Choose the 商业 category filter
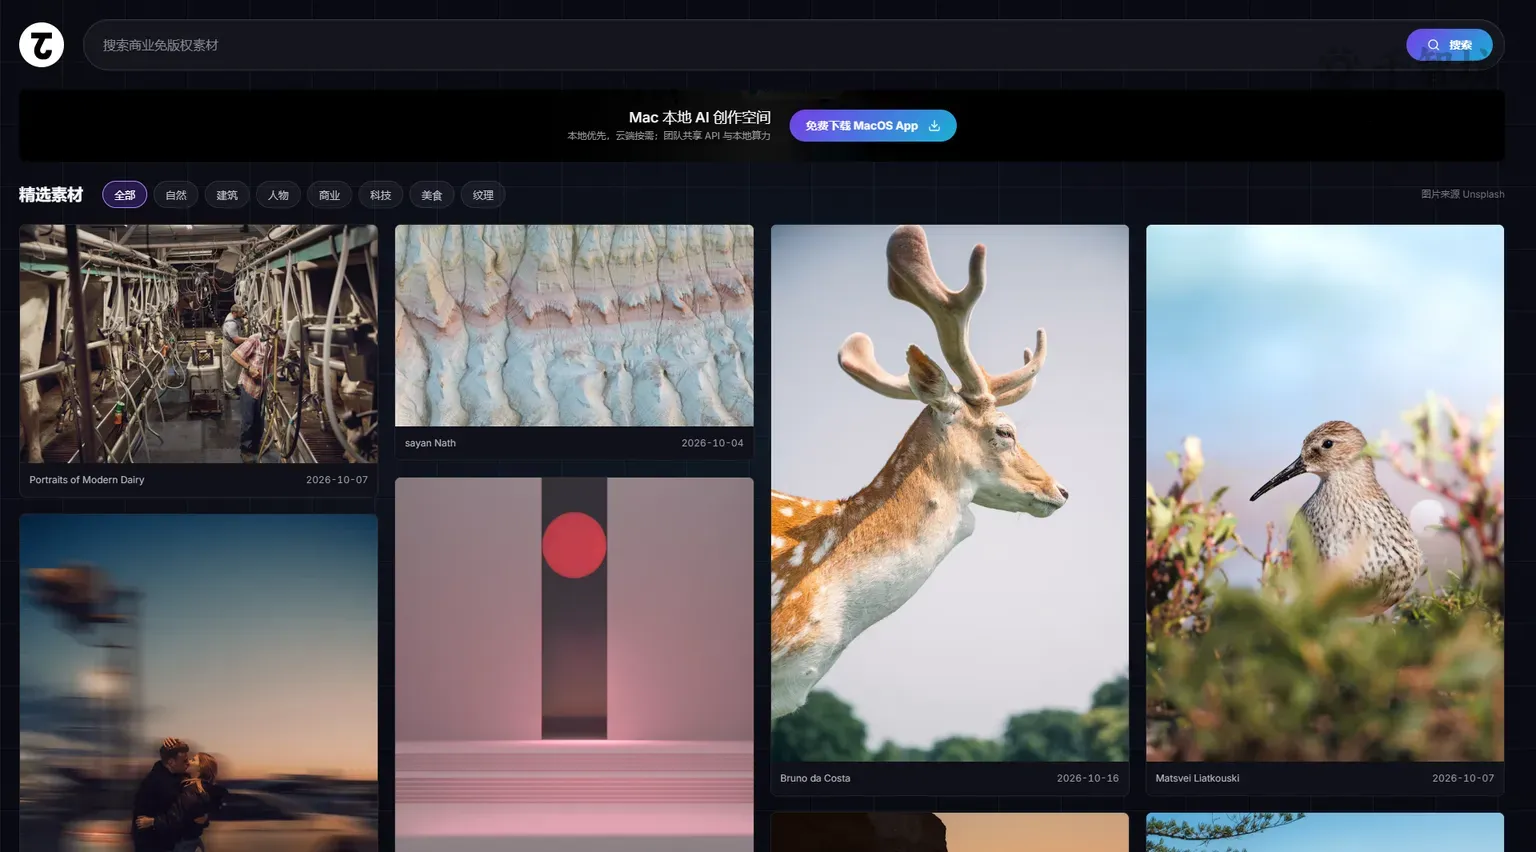 (x=329, y=195)
